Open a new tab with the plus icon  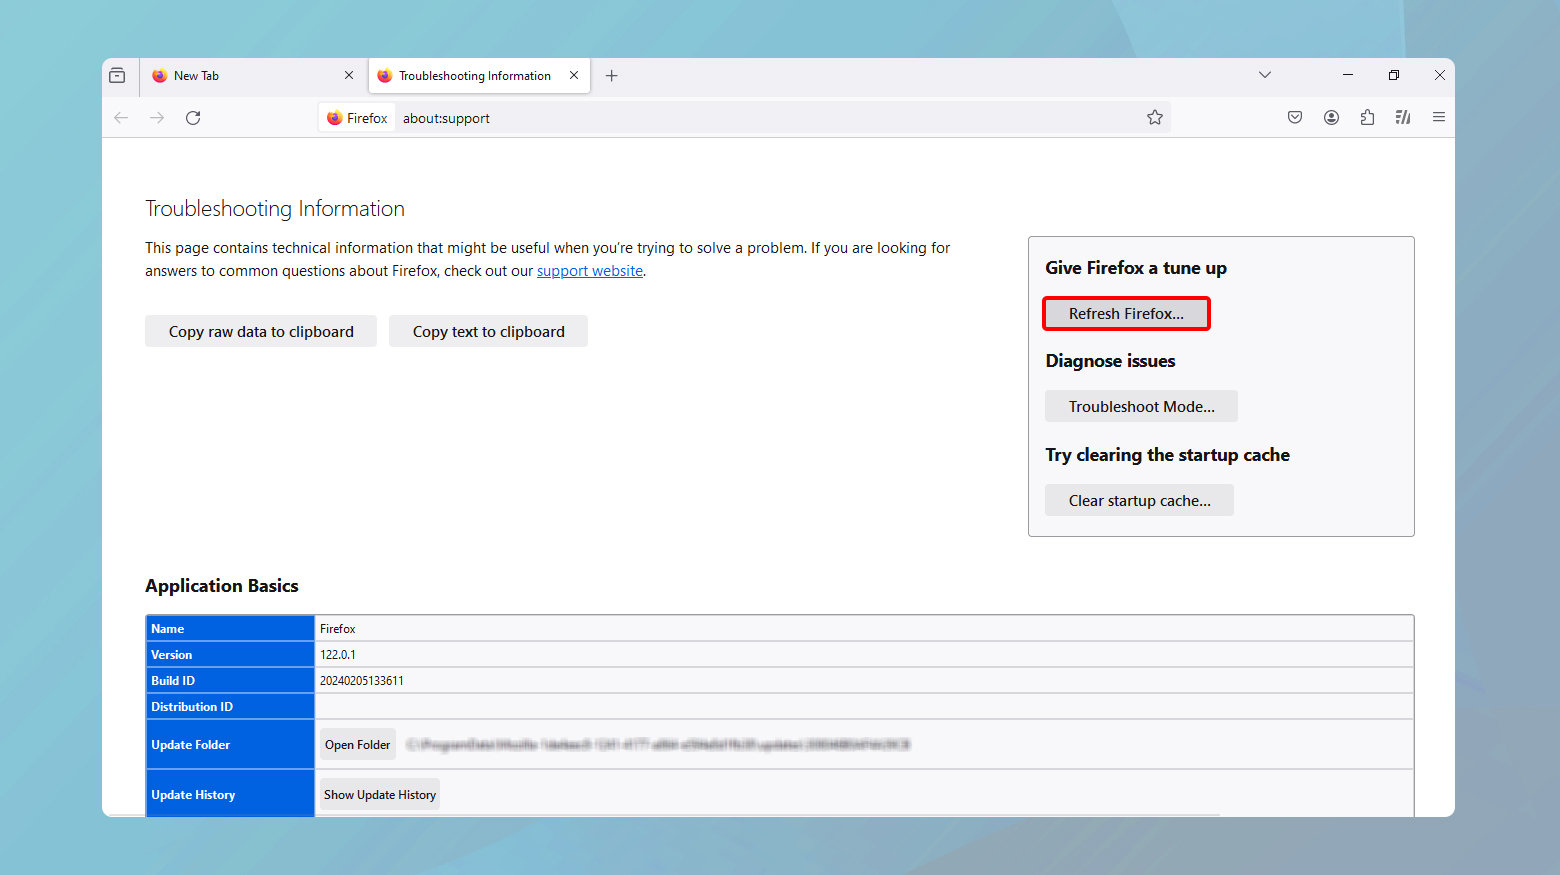coord(612,76)
